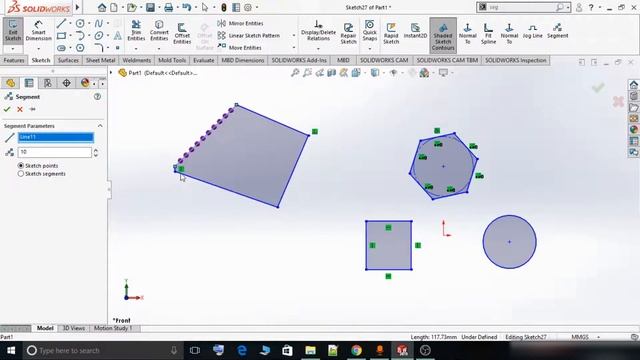Viewport: 640px width, 360px height.
Task: Choose the Sketch points radio option
Action: point(20,166)
